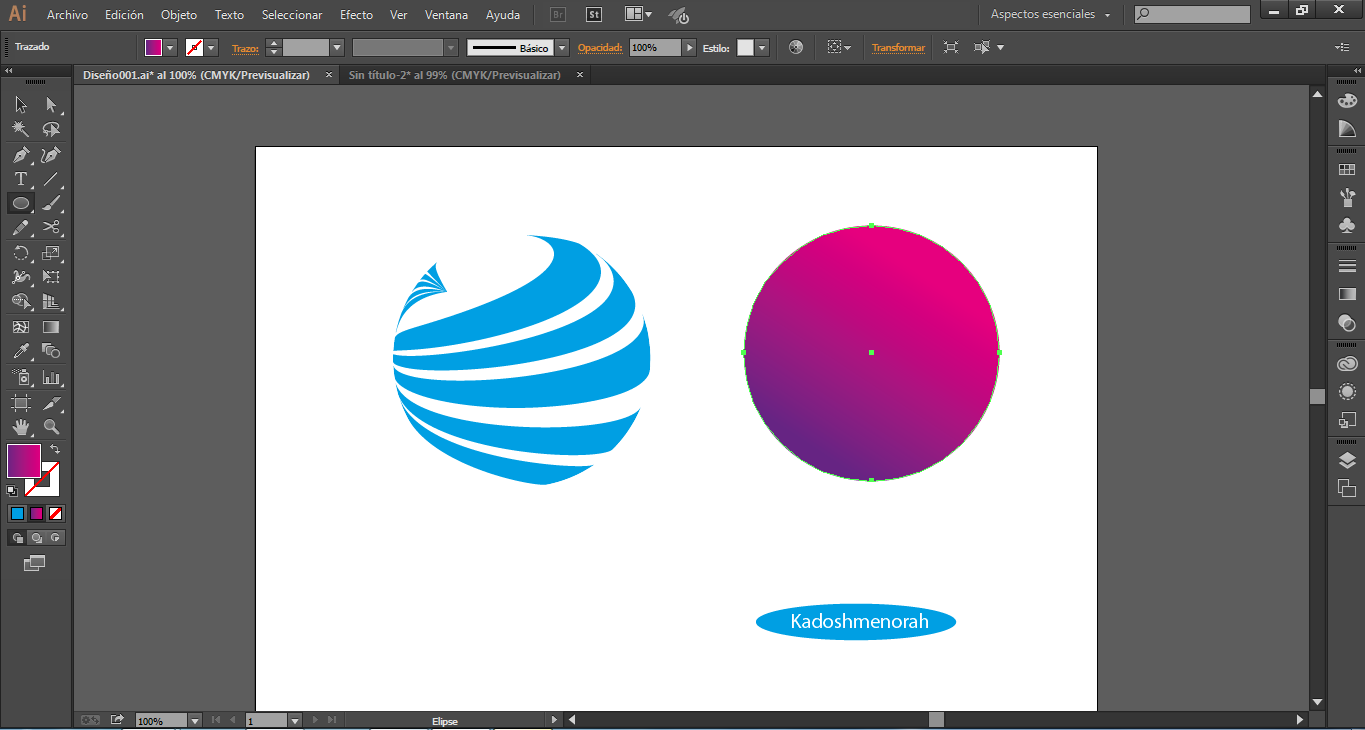Reset to default fill and stroke
The height and width of the screenshot is (730, 1365).
point(12,490)
